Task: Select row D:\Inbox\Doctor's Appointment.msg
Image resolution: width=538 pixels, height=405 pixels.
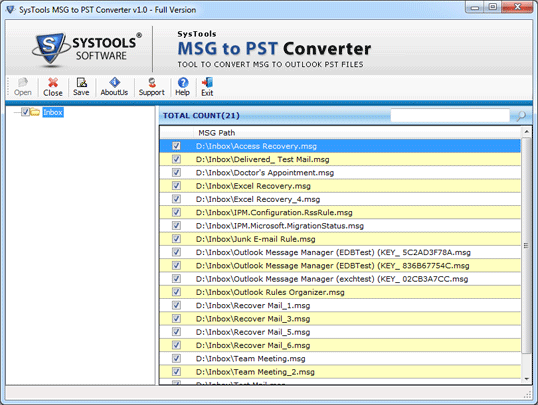Action: coord(340,172)
